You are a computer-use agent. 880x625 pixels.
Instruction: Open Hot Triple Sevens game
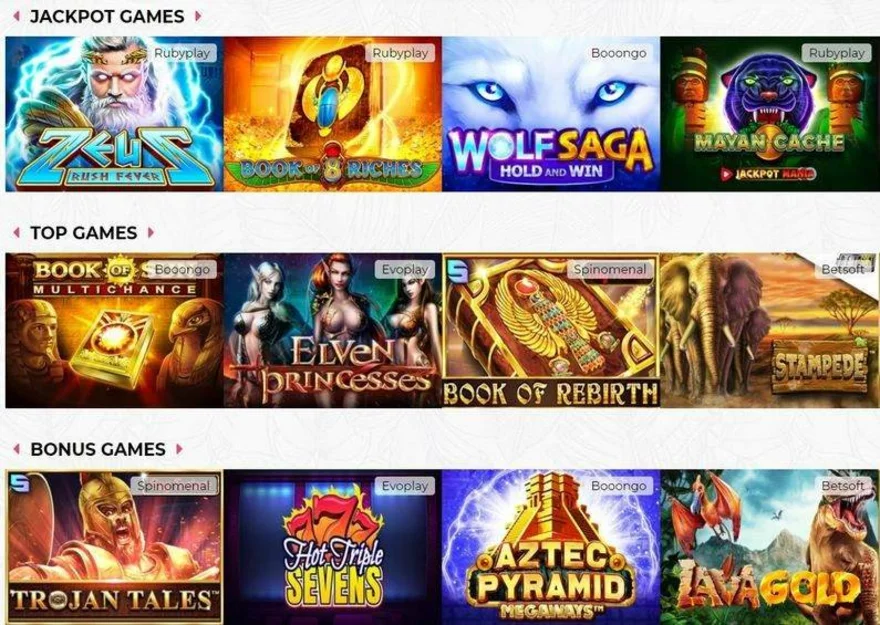pos(333,547)
